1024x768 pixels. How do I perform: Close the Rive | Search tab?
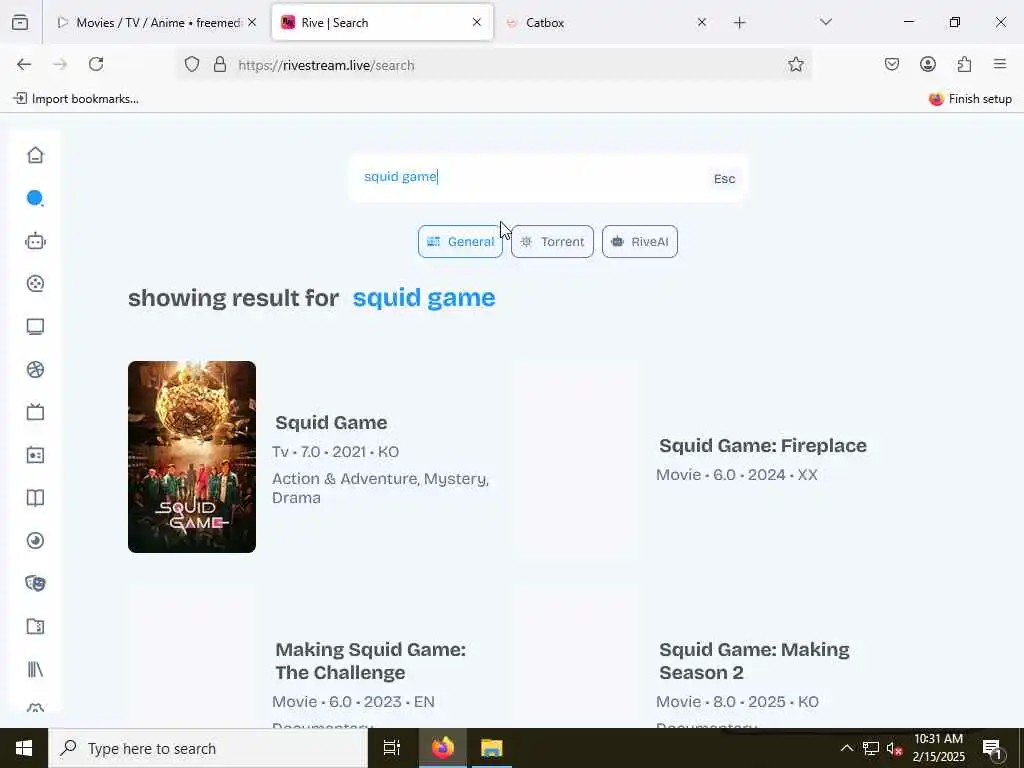tap(477, 22)
